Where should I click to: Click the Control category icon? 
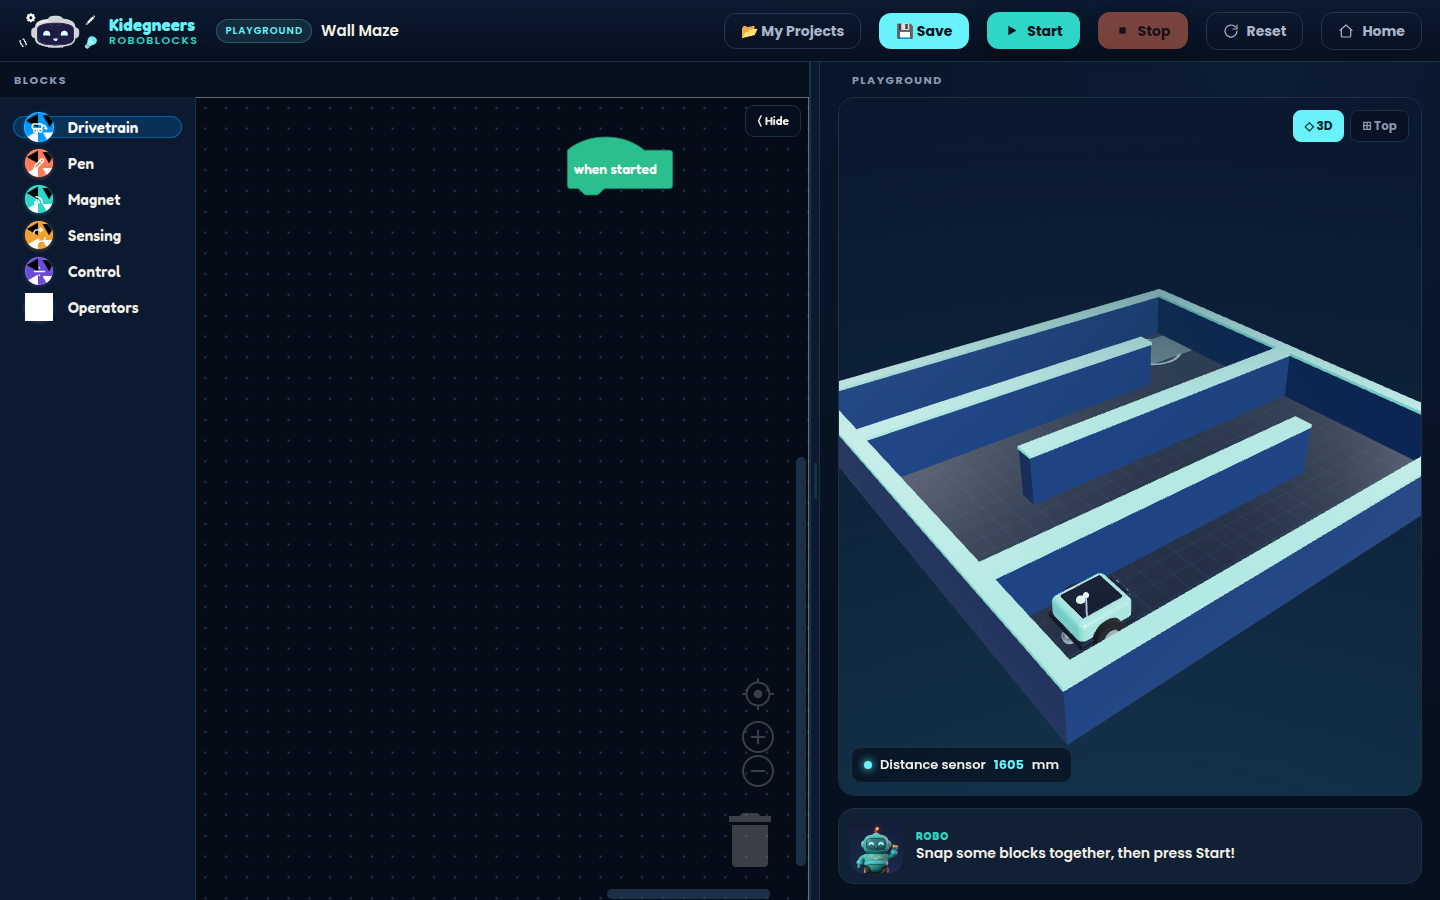39,271
